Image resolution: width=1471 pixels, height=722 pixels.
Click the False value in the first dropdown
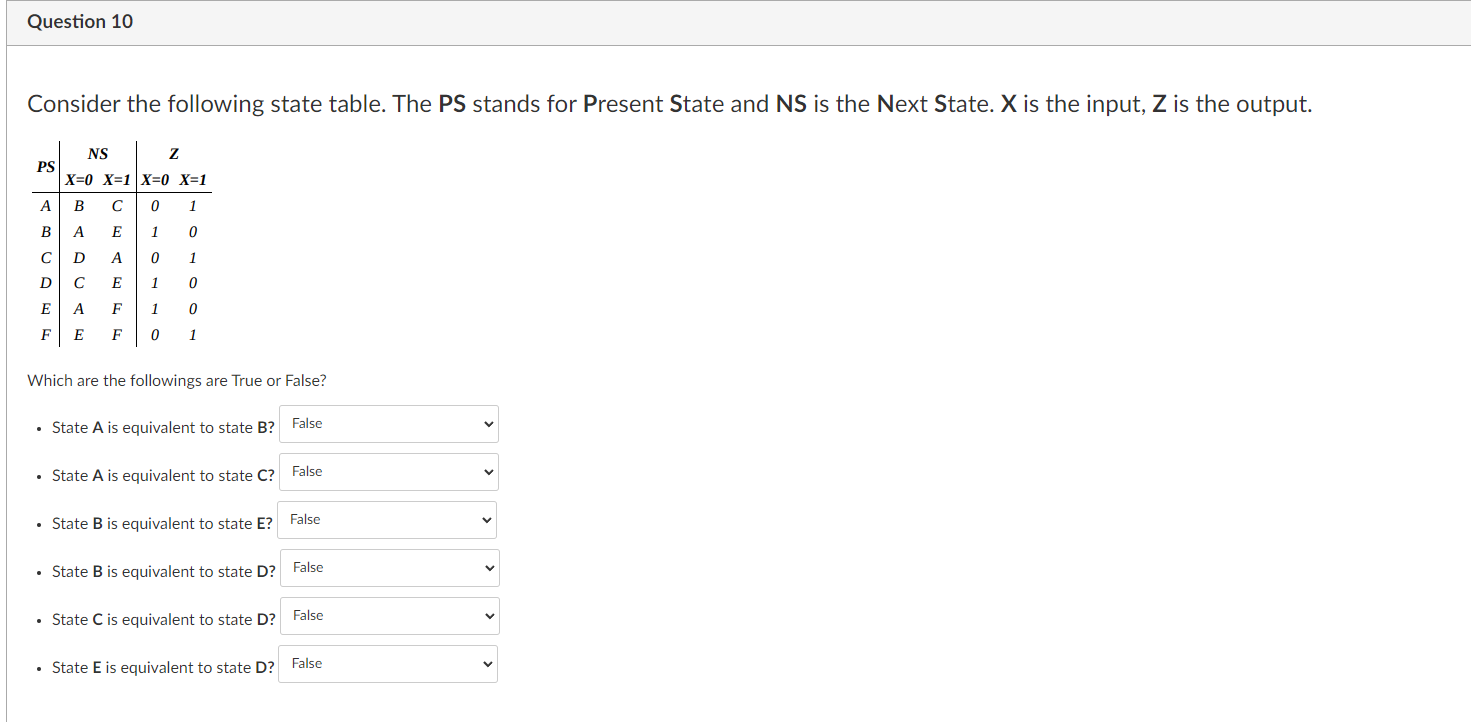[x=306, y=423]
